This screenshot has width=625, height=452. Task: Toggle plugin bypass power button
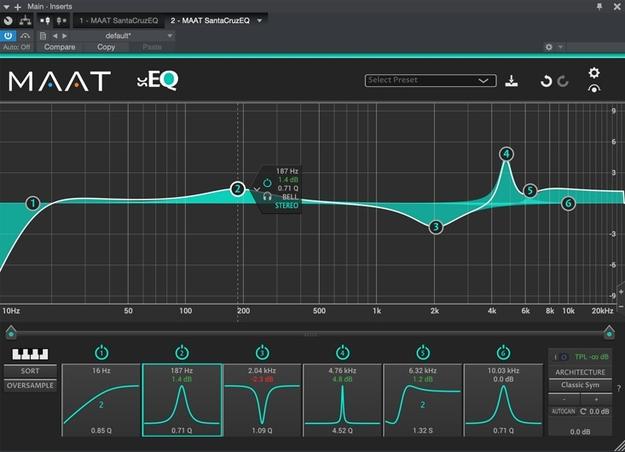(8, 36)
